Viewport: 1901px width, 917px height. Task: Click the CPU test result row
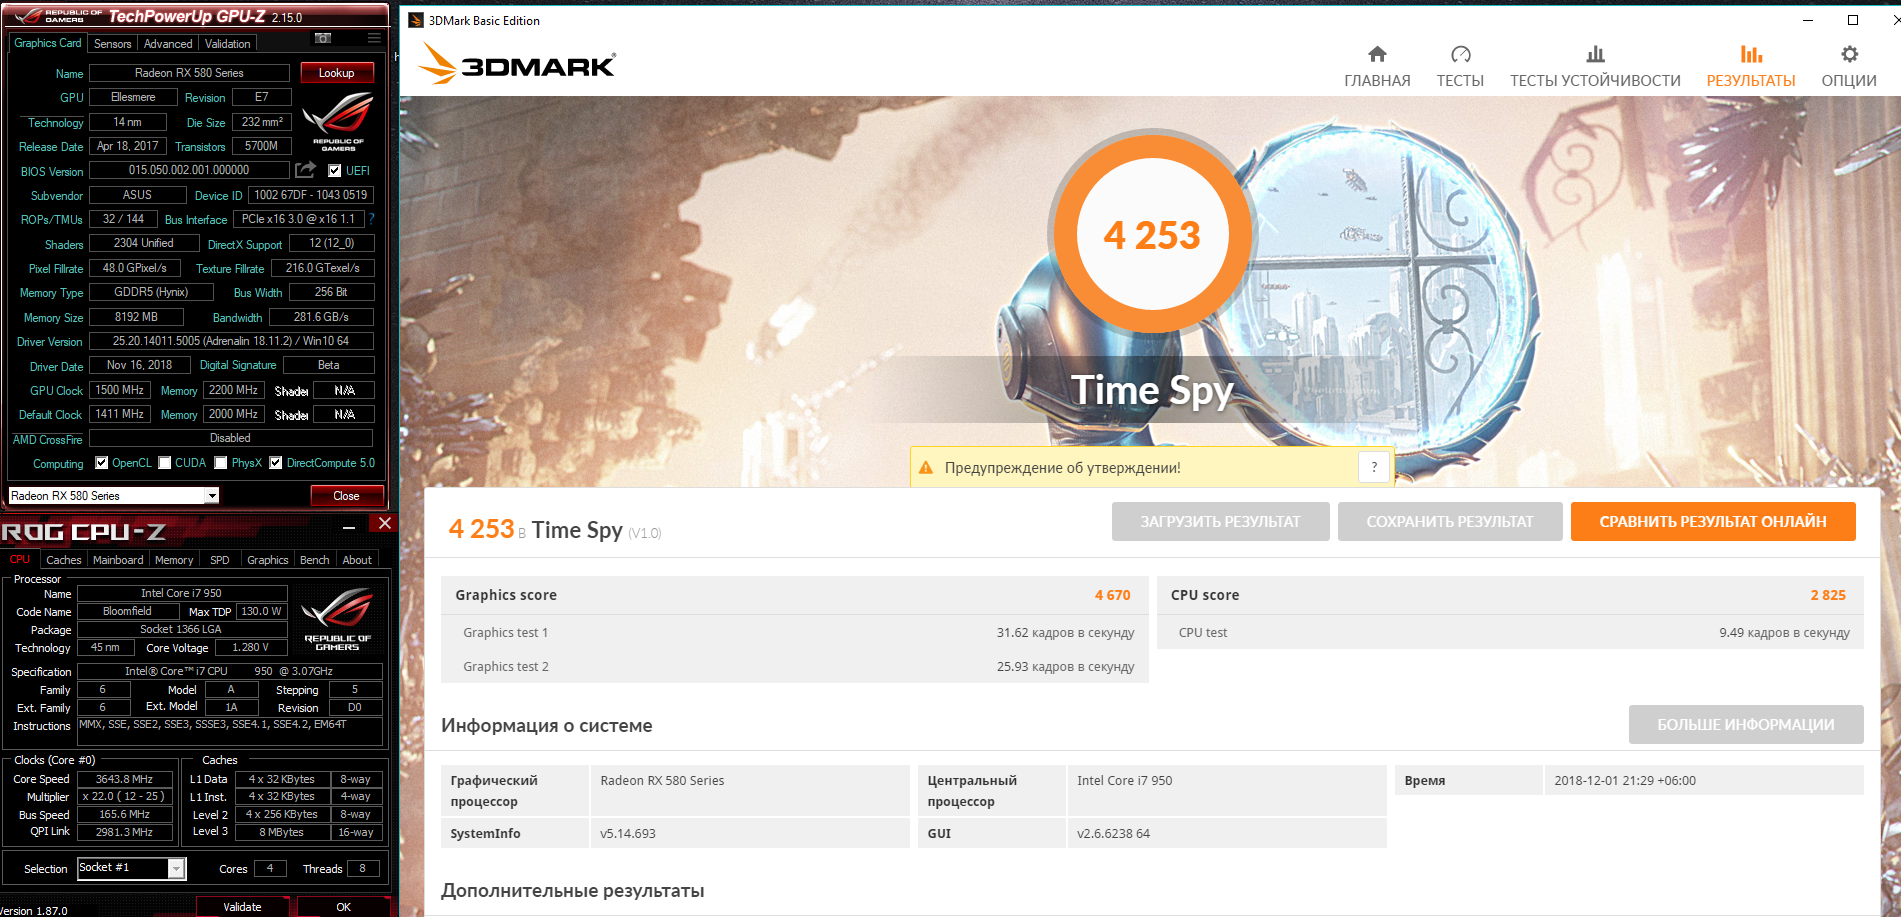click(1510, 633)
